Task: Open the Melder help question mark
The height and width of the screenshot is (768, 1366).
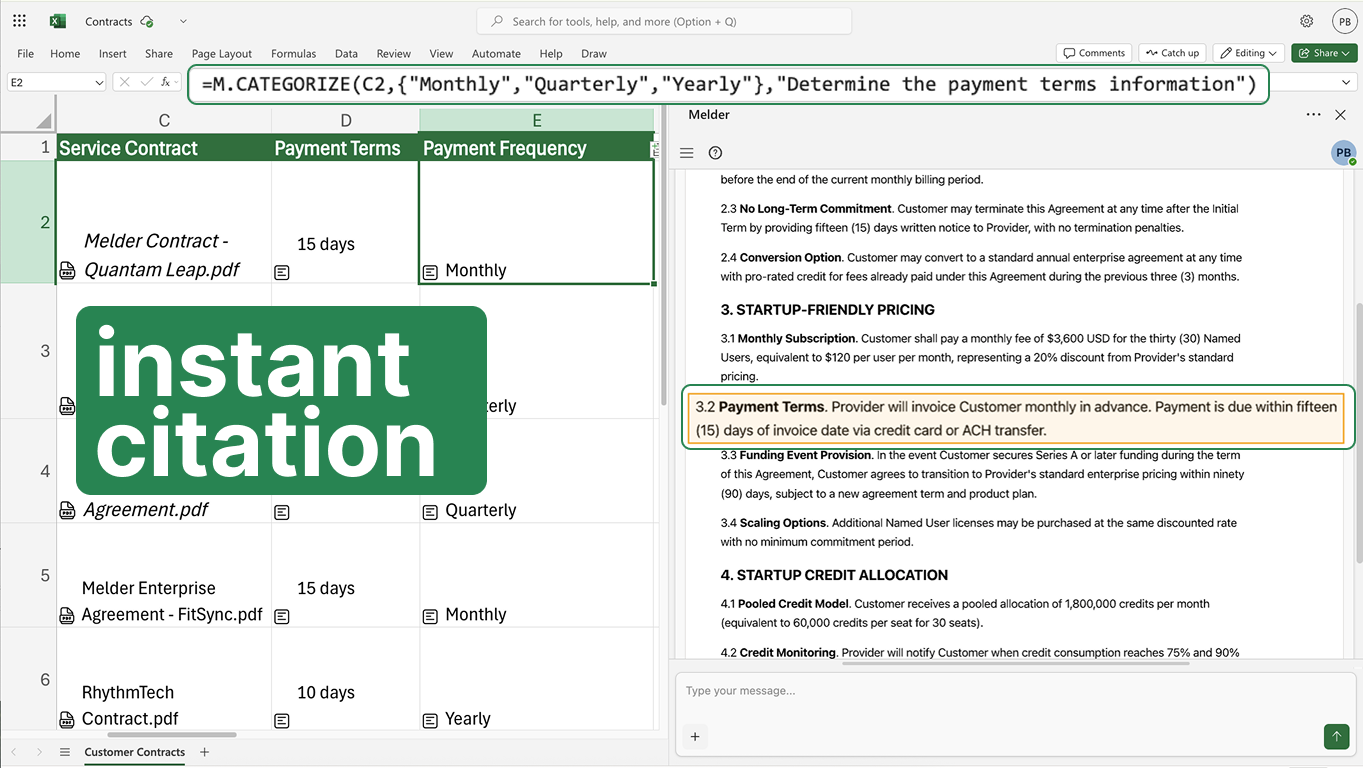Action: 715,153
